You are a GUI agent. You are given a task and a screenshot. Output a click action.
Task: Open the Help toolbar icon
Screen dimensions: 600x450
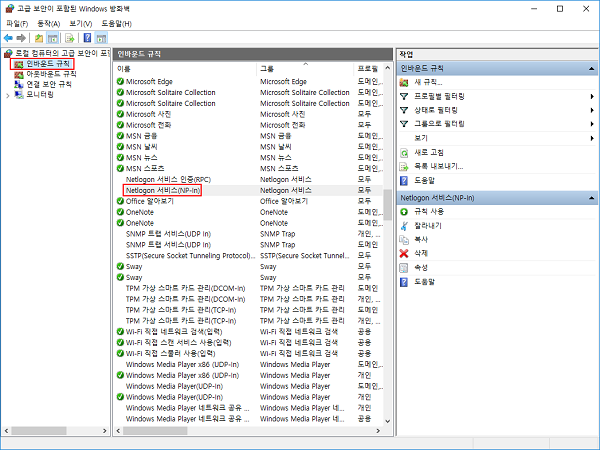[x=87, y=38]
